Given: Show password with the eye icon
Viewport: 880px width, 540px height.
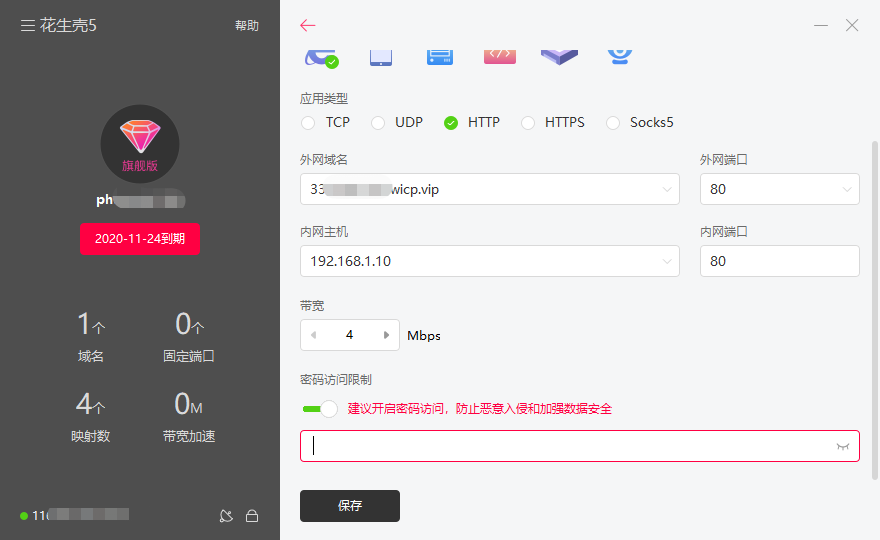Looking at the screenshot, I should point(842,447).
